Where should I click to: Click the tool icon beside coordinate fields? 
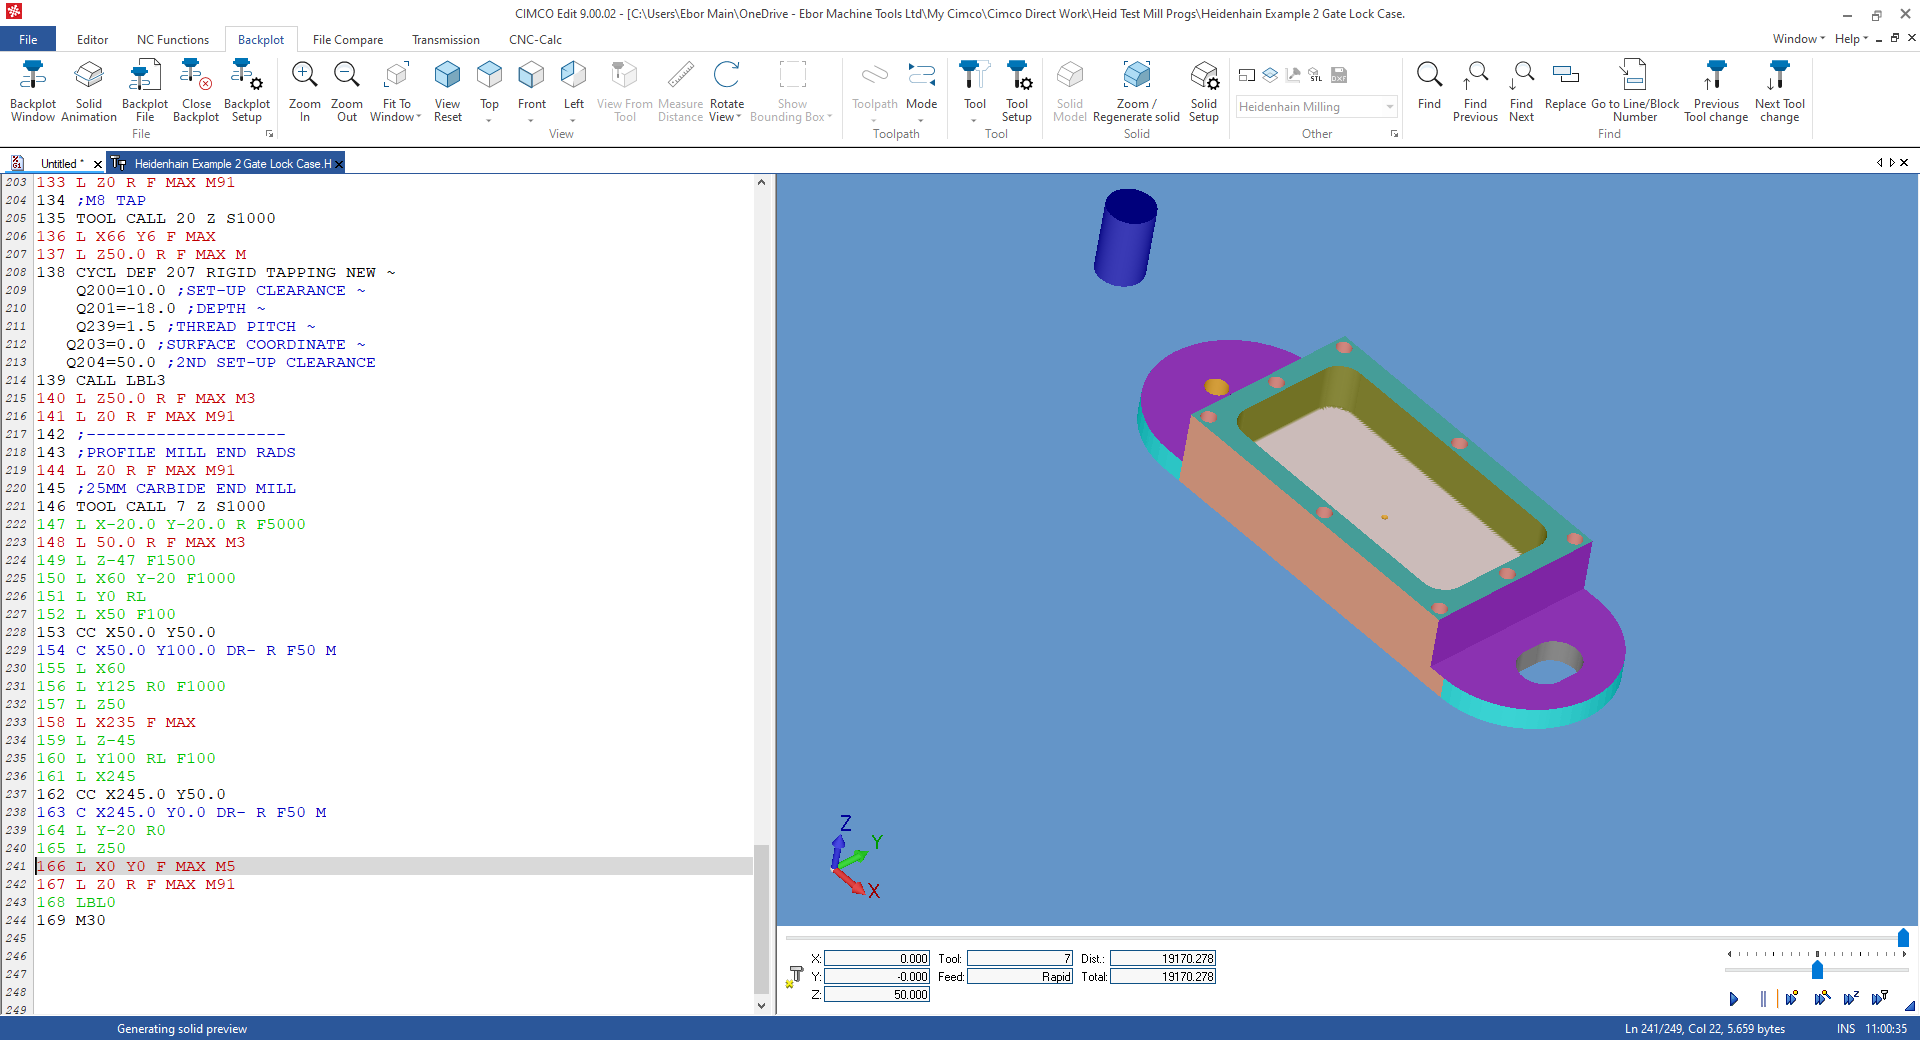(x=796, y=976)
